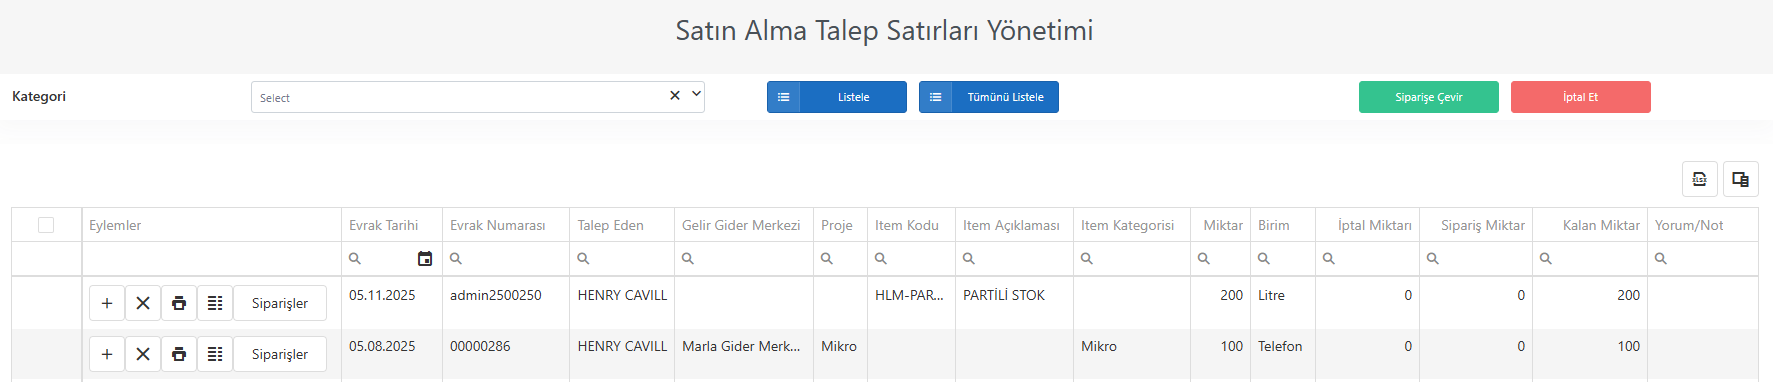The image size is (1773, 382).
Task: Open the column chooser icon above the grid
Action: coord(1741,179)
